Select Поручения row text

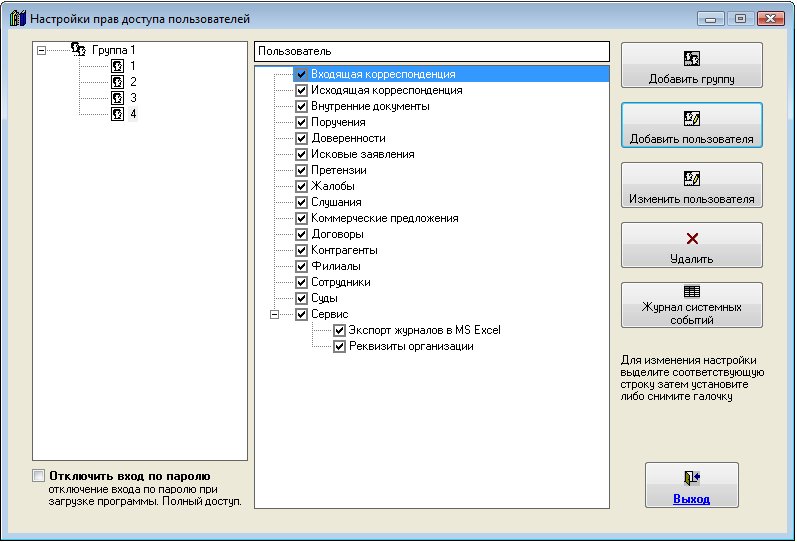(x=338, y=123)
